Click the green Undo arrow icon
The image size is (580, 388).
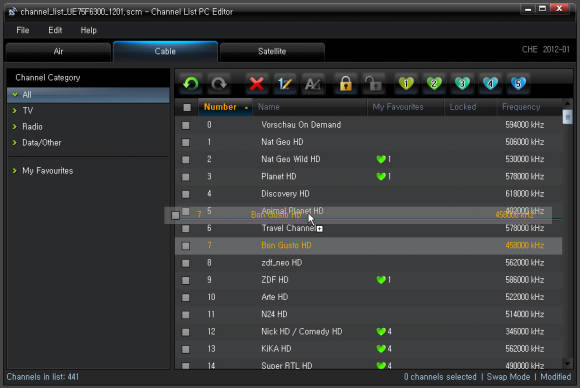click(x=190, y=84)
